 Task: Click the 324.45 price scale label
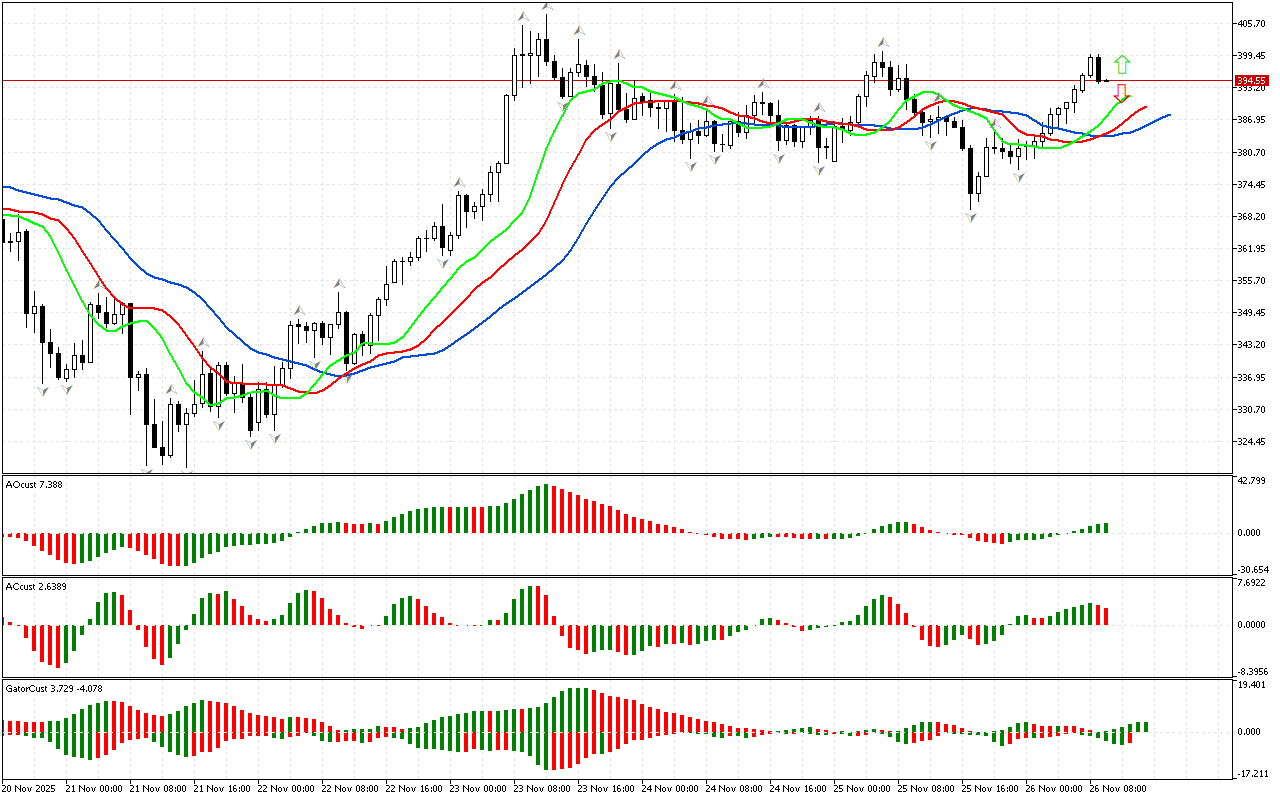[x=1252, y=442]
